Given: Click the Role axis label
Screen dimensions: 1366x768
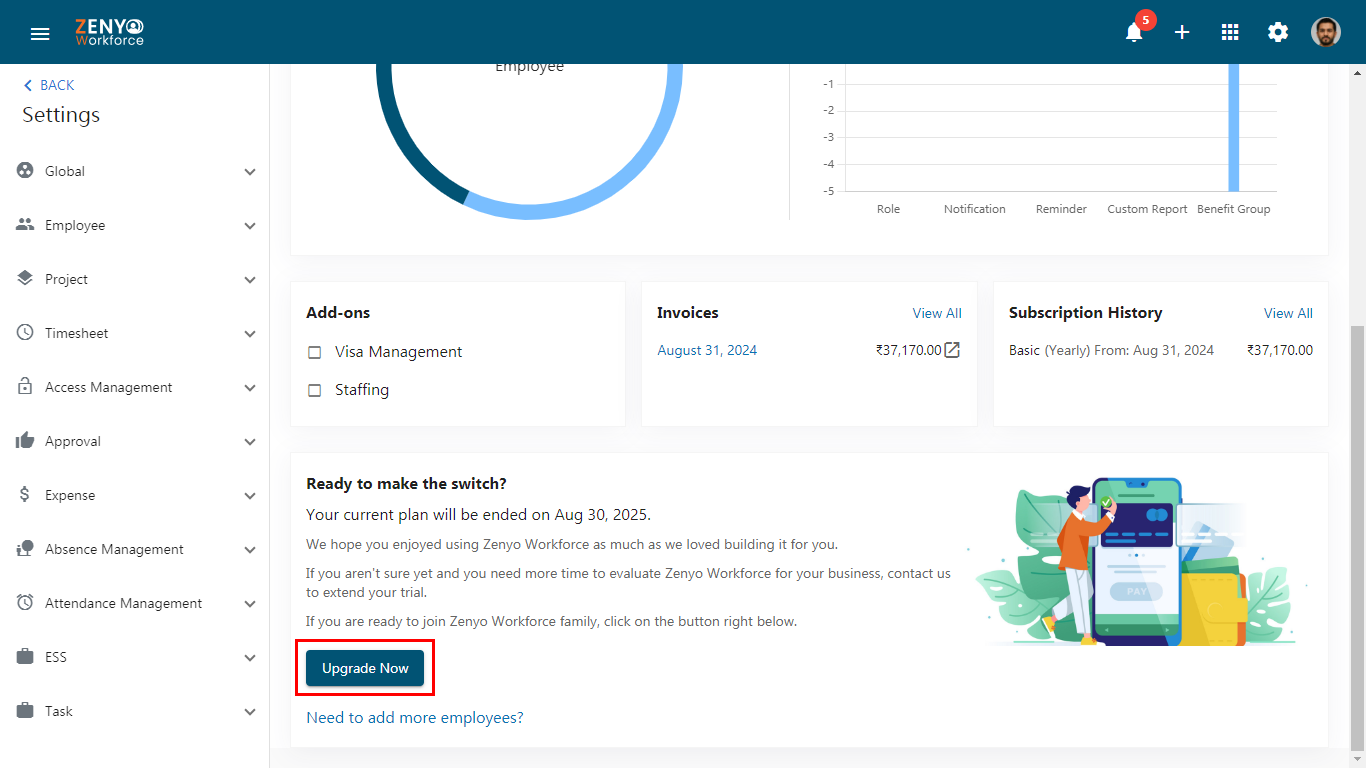Looking at the screenshot, I should coord(888,209).
